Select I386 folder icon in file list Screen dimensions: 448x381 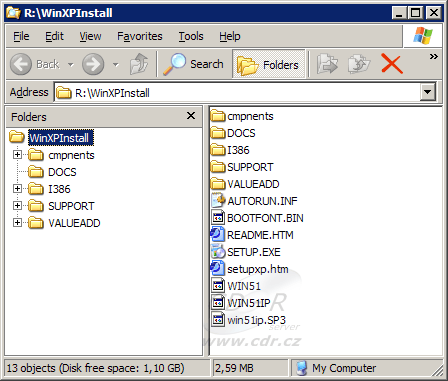click(218, 150)
